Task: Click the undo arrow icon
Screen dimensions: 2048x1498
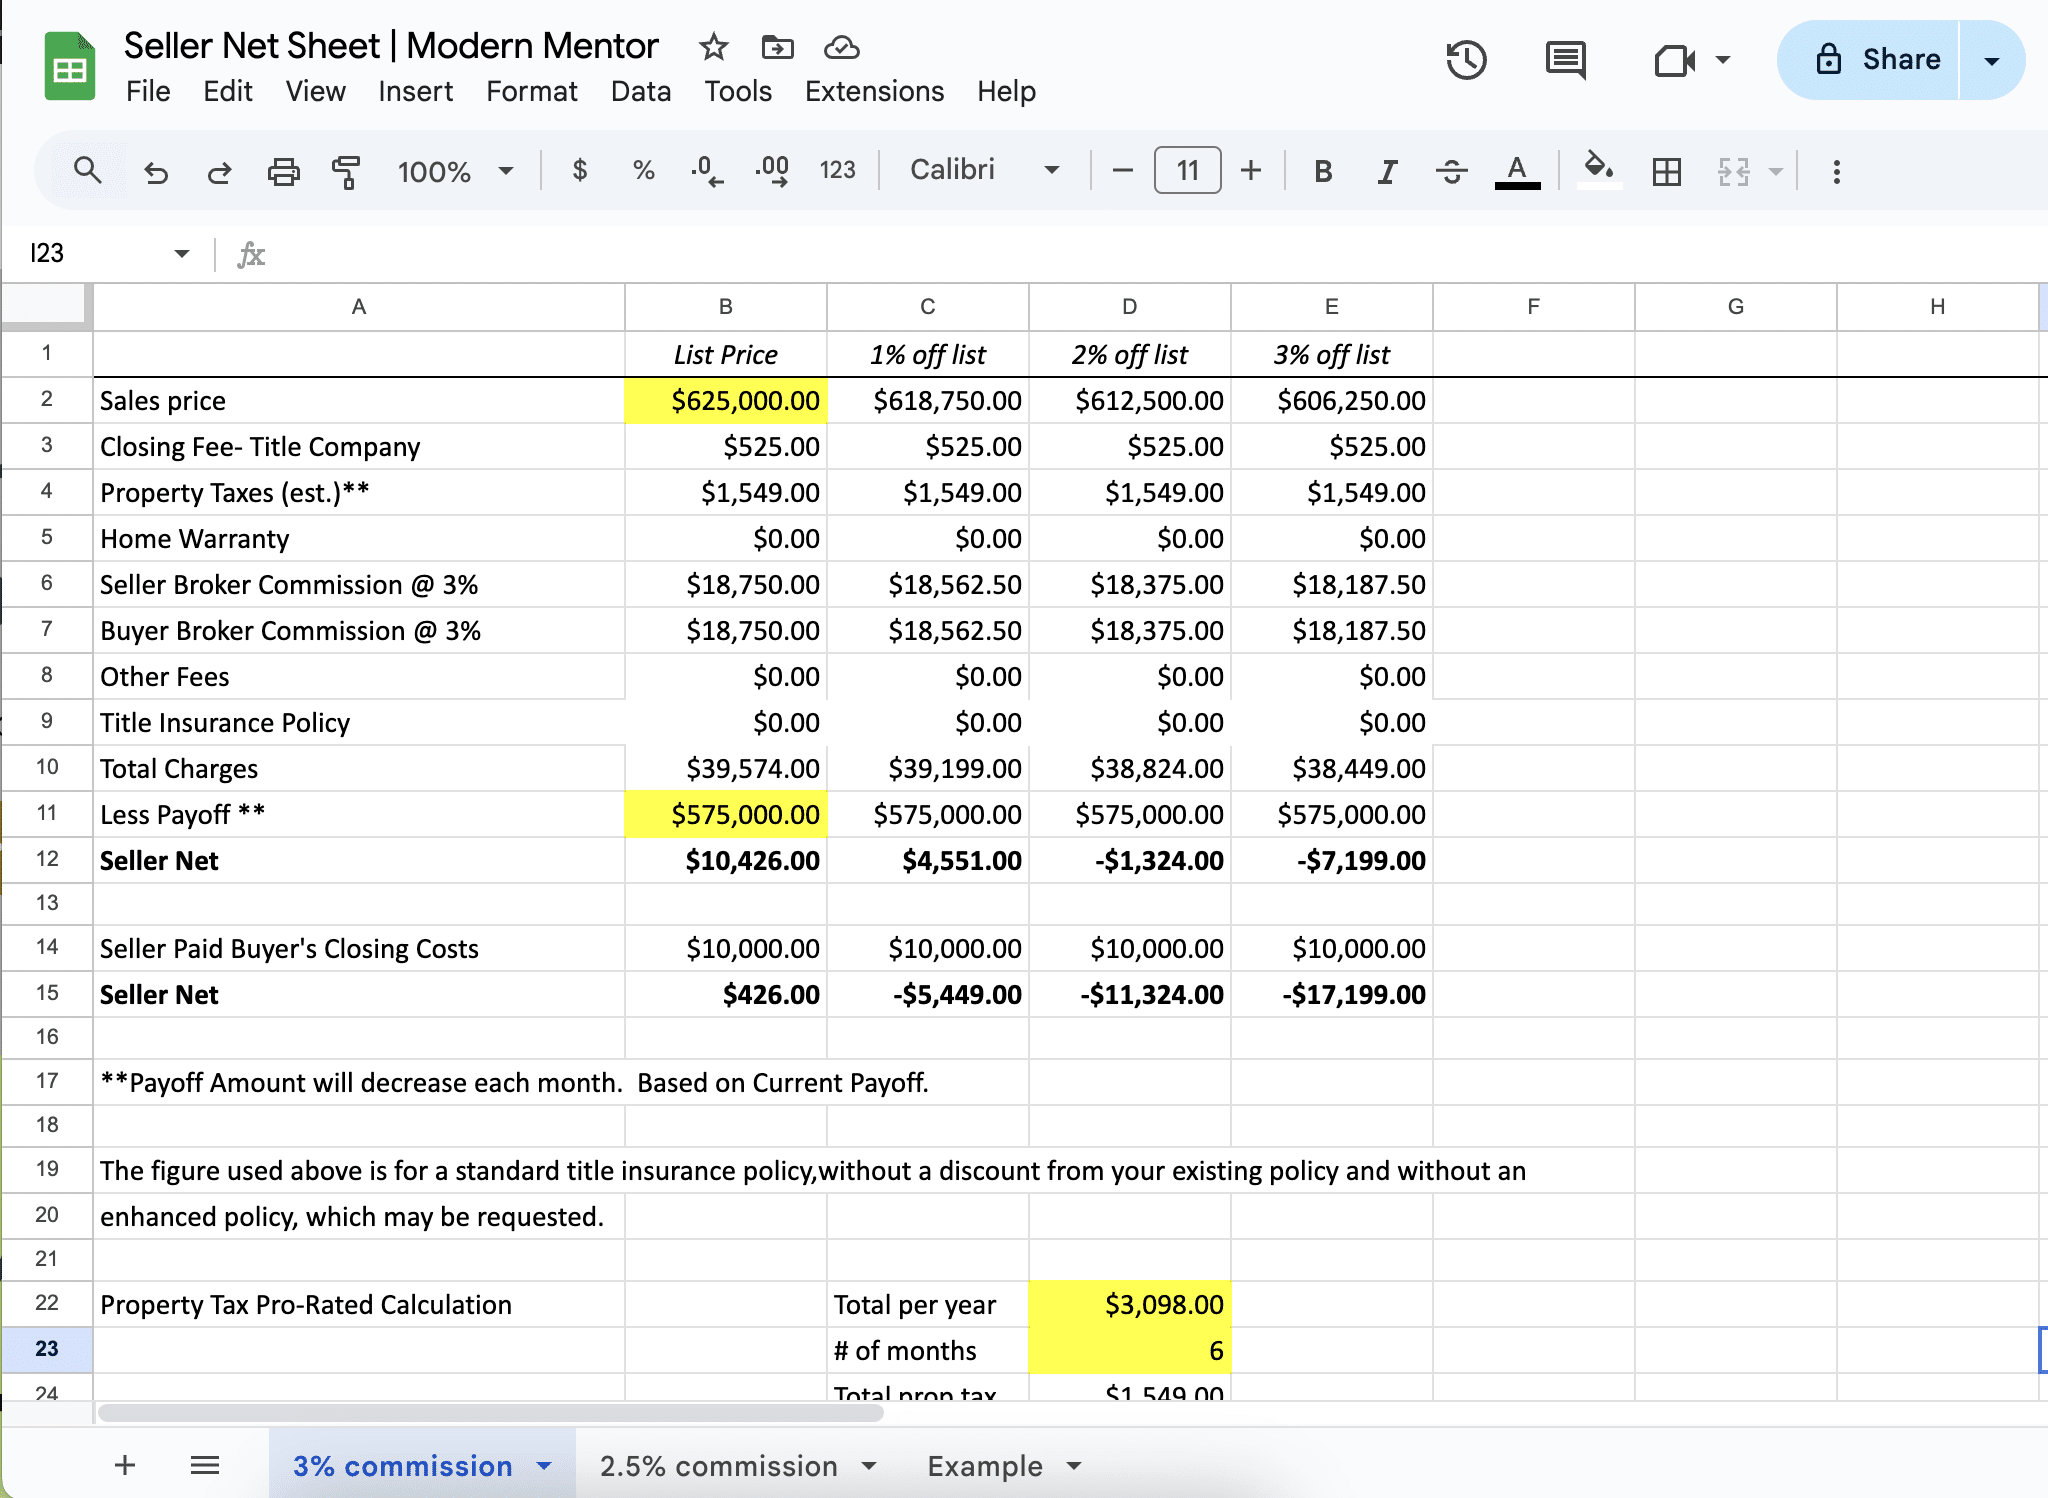Action: pyautogui.click(x=156, y=172)
